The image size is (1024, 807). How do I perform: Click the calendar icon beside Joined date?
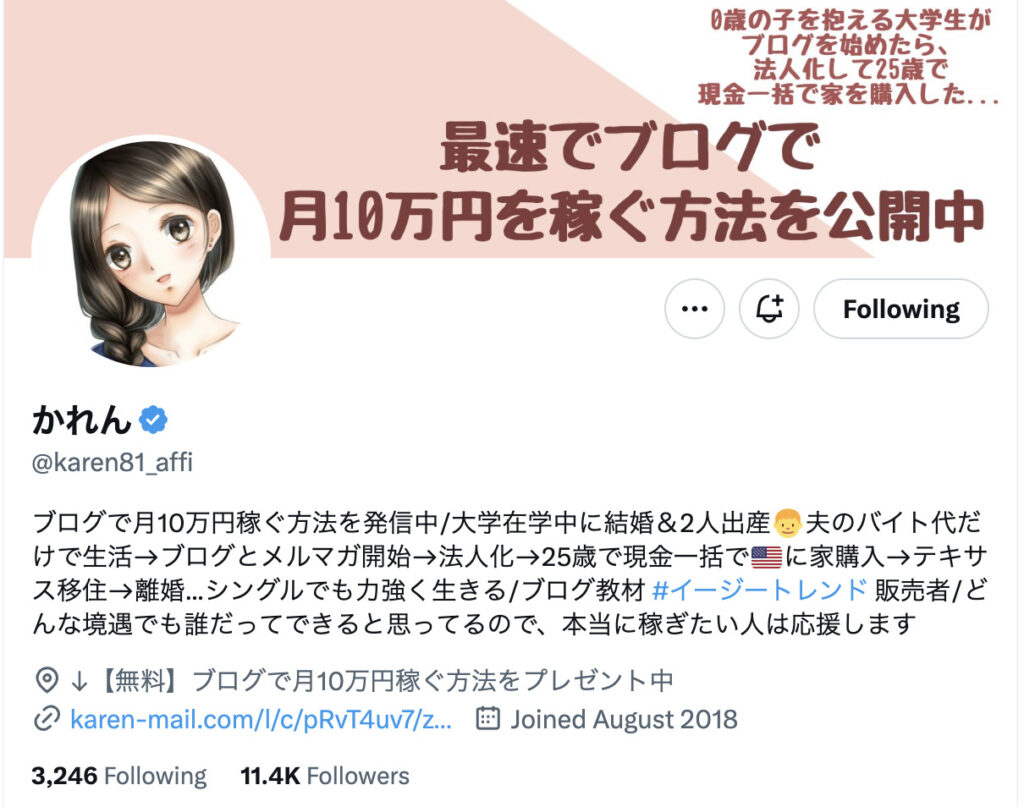click(x=488, y=718)
